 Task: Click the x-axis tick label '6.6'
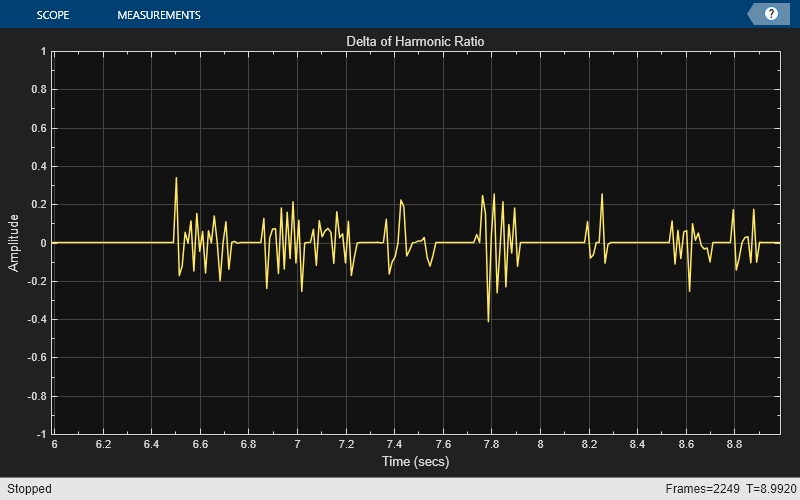tap(201, 444)
